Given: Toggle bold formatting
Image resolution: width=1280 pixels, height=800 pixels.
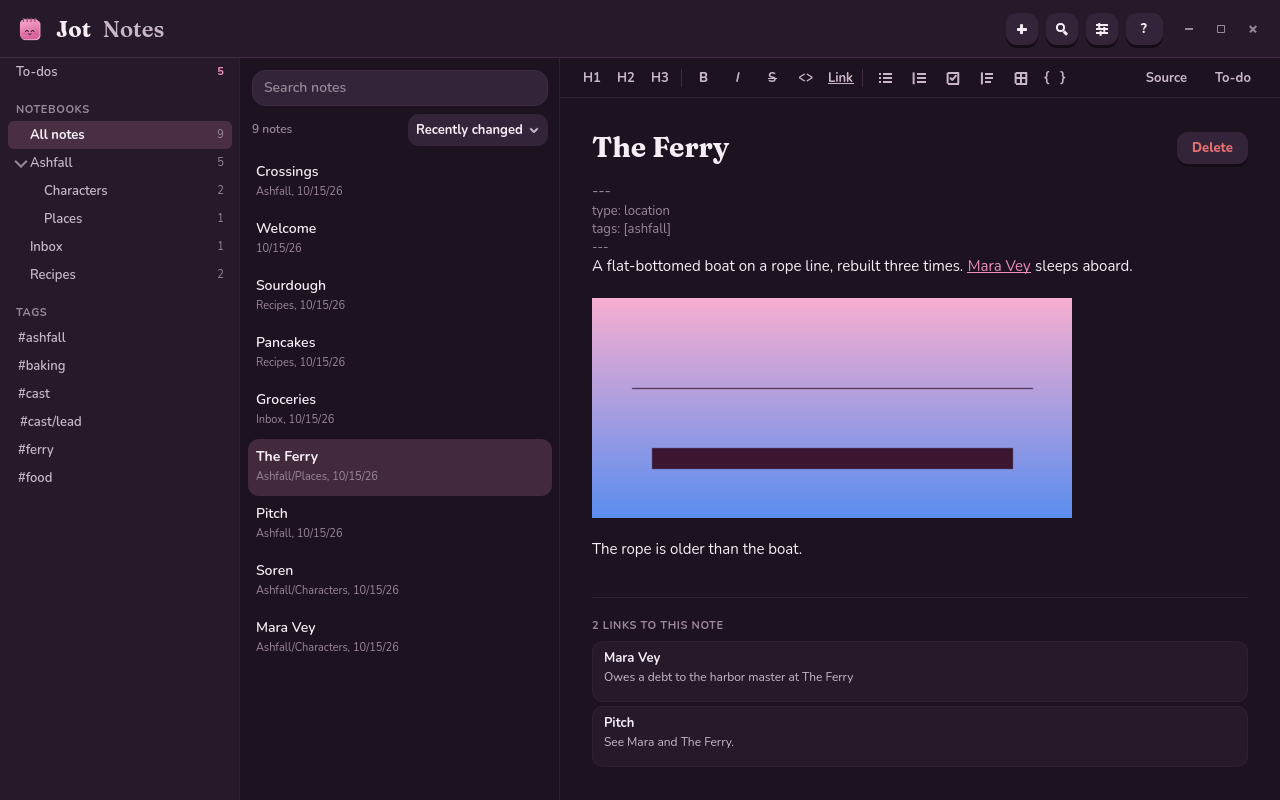Looking at the screenshot, I should click(x=703, y=77).
